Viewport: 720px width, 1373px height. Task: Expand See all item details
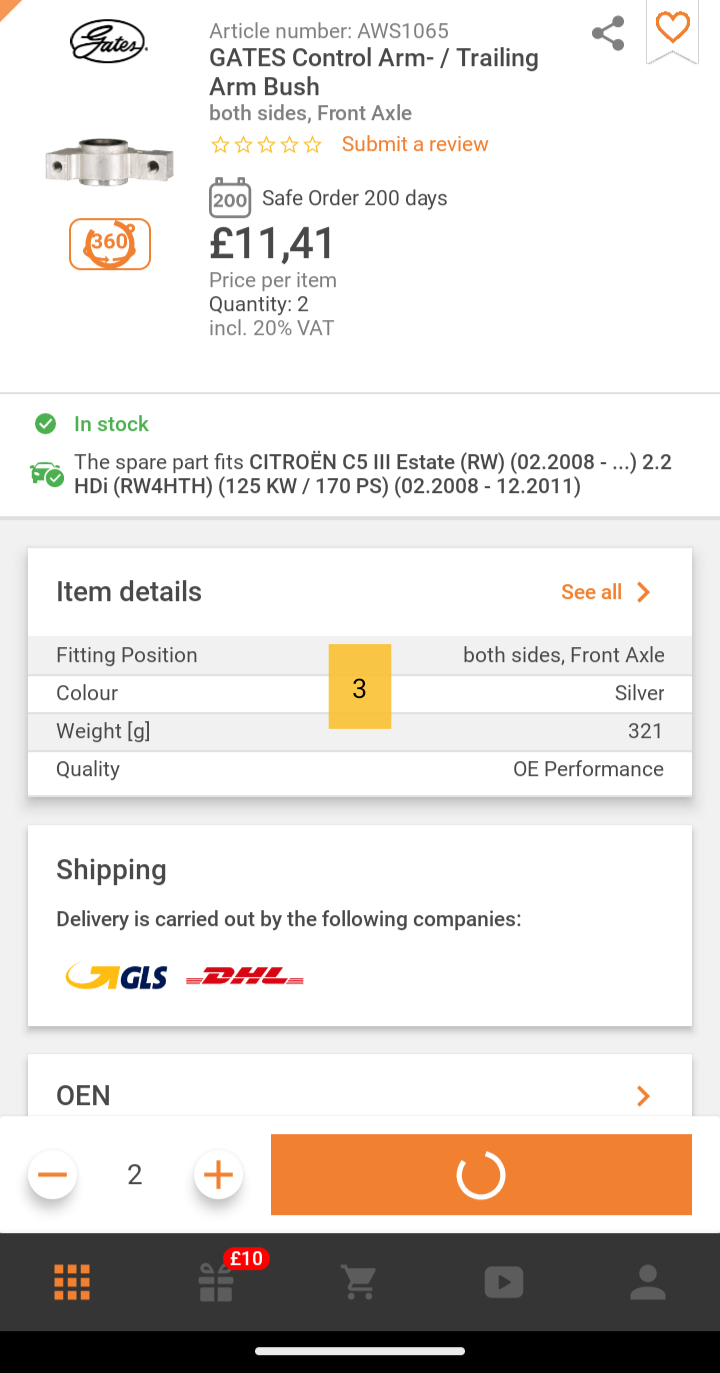tap(606, 592)
